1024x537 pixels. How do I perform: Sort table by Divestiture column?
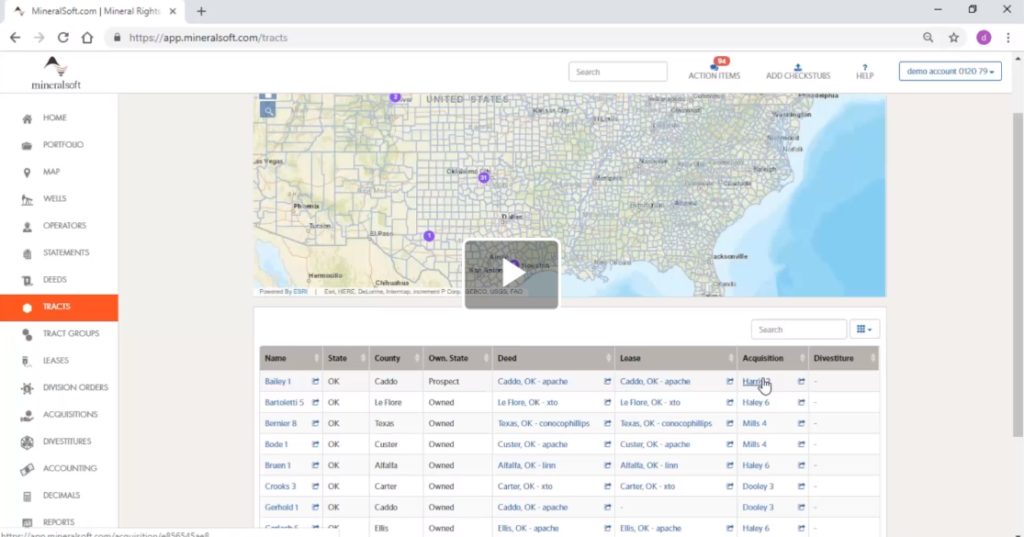point(844,358)
